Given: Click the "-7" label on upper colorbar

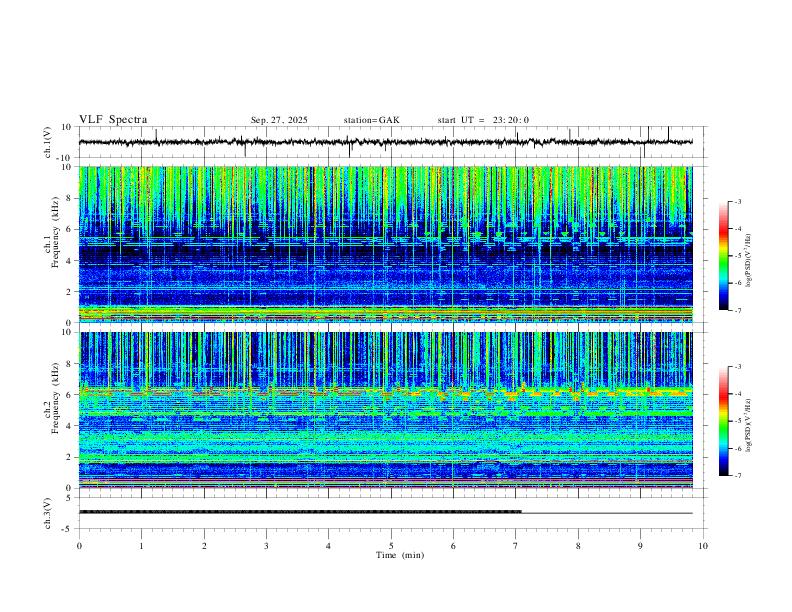Looking at the screenshot, I should point(737,311).
